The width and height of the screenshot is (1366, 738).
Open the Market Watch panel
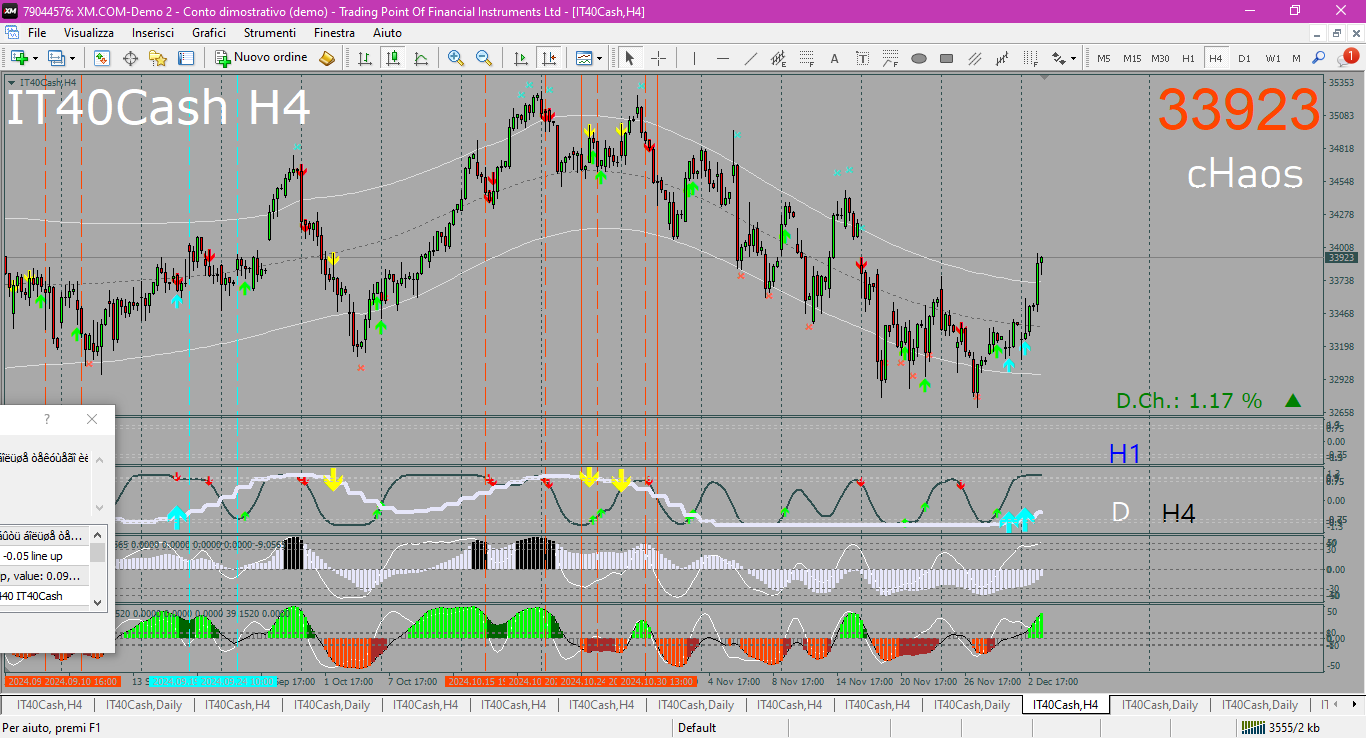click(x=102, y=58)
